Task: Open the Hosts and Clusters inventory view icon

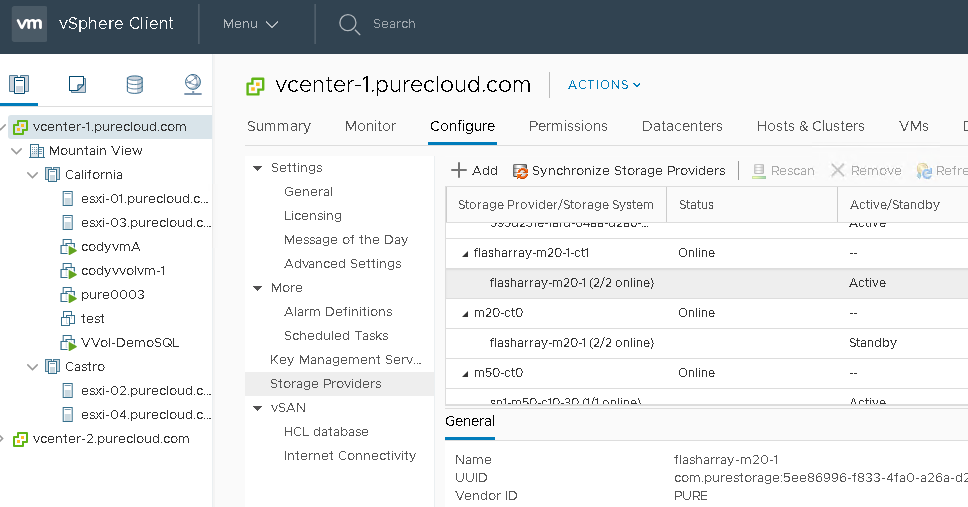Action: [x=19, y=85]
